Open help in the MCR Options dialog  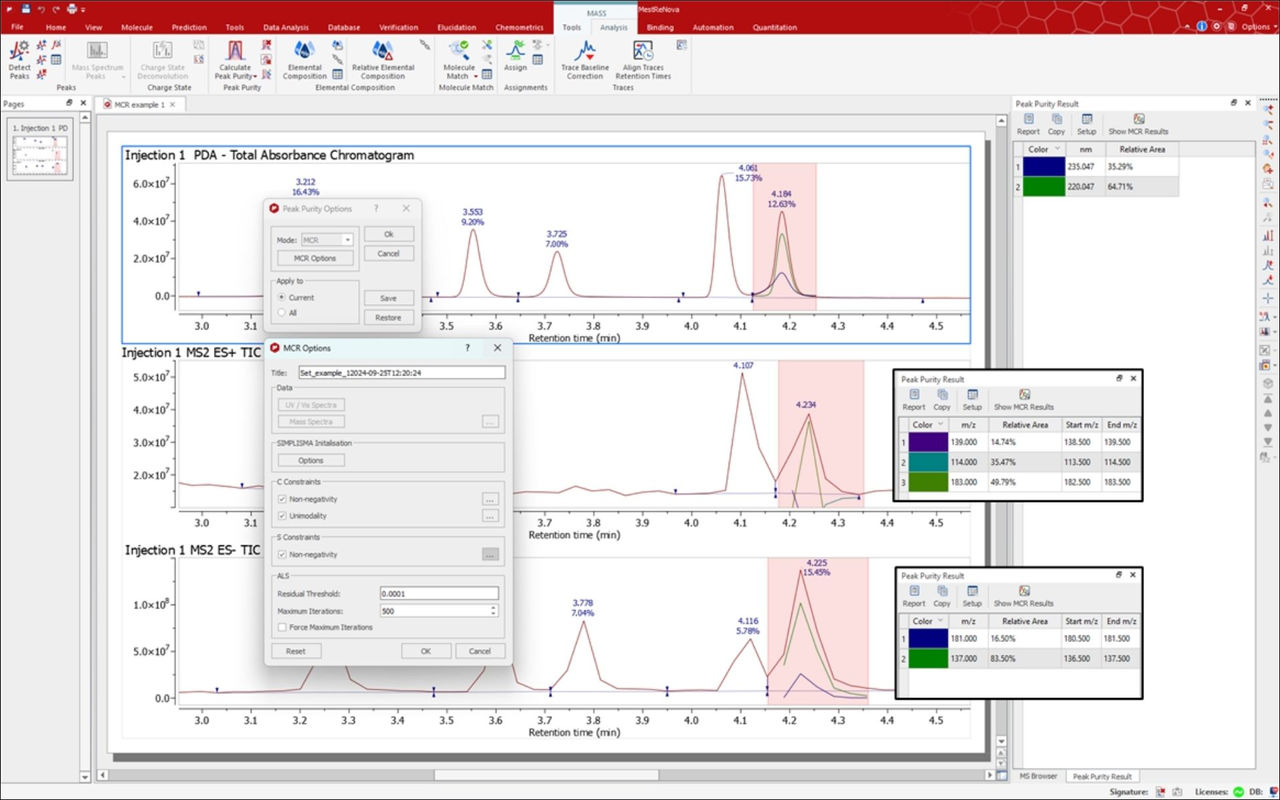(x=467, y=348)
